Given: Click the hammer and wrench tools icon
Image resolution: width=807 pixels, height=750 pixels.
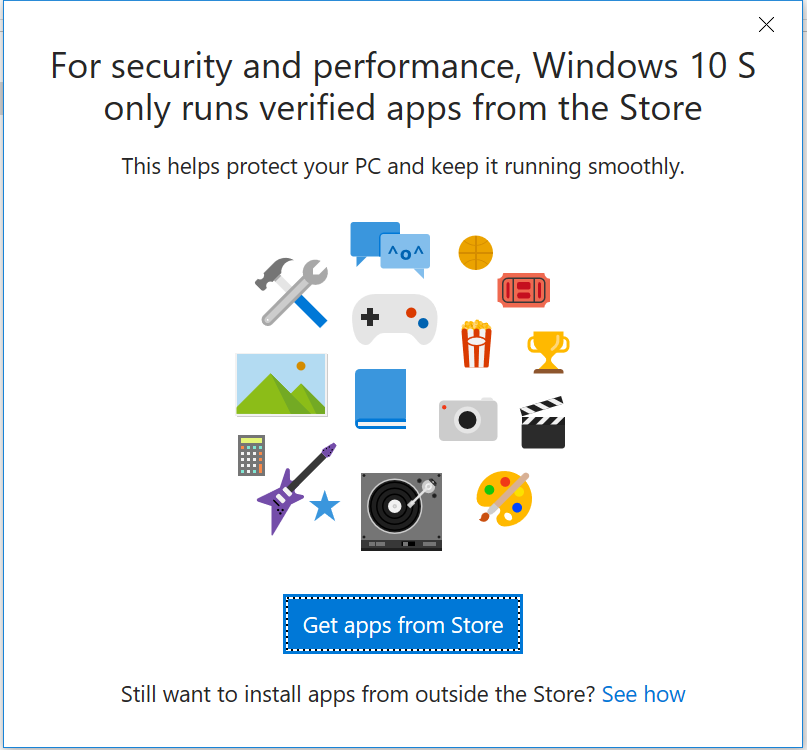Looking at the screenshot, I should point(292,292).
